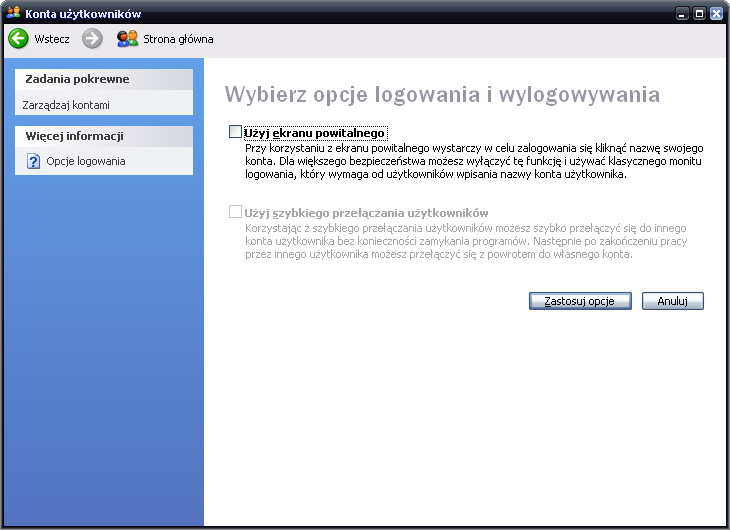Click the Wstecz text label
The width and height of the screenshot is (730, 530).
click(52, 39)
